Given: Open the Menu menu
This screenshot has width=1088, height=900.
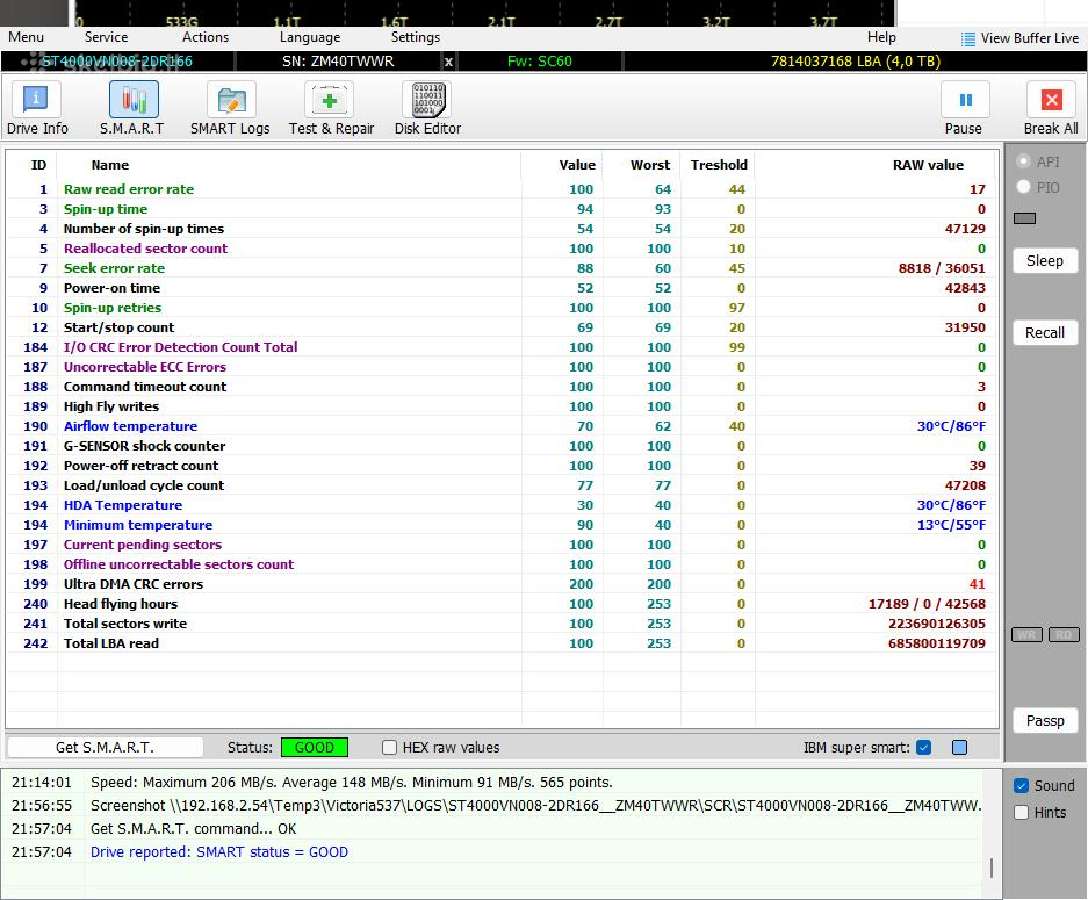Looking at the screenshot, I should (x=26, y=37).
